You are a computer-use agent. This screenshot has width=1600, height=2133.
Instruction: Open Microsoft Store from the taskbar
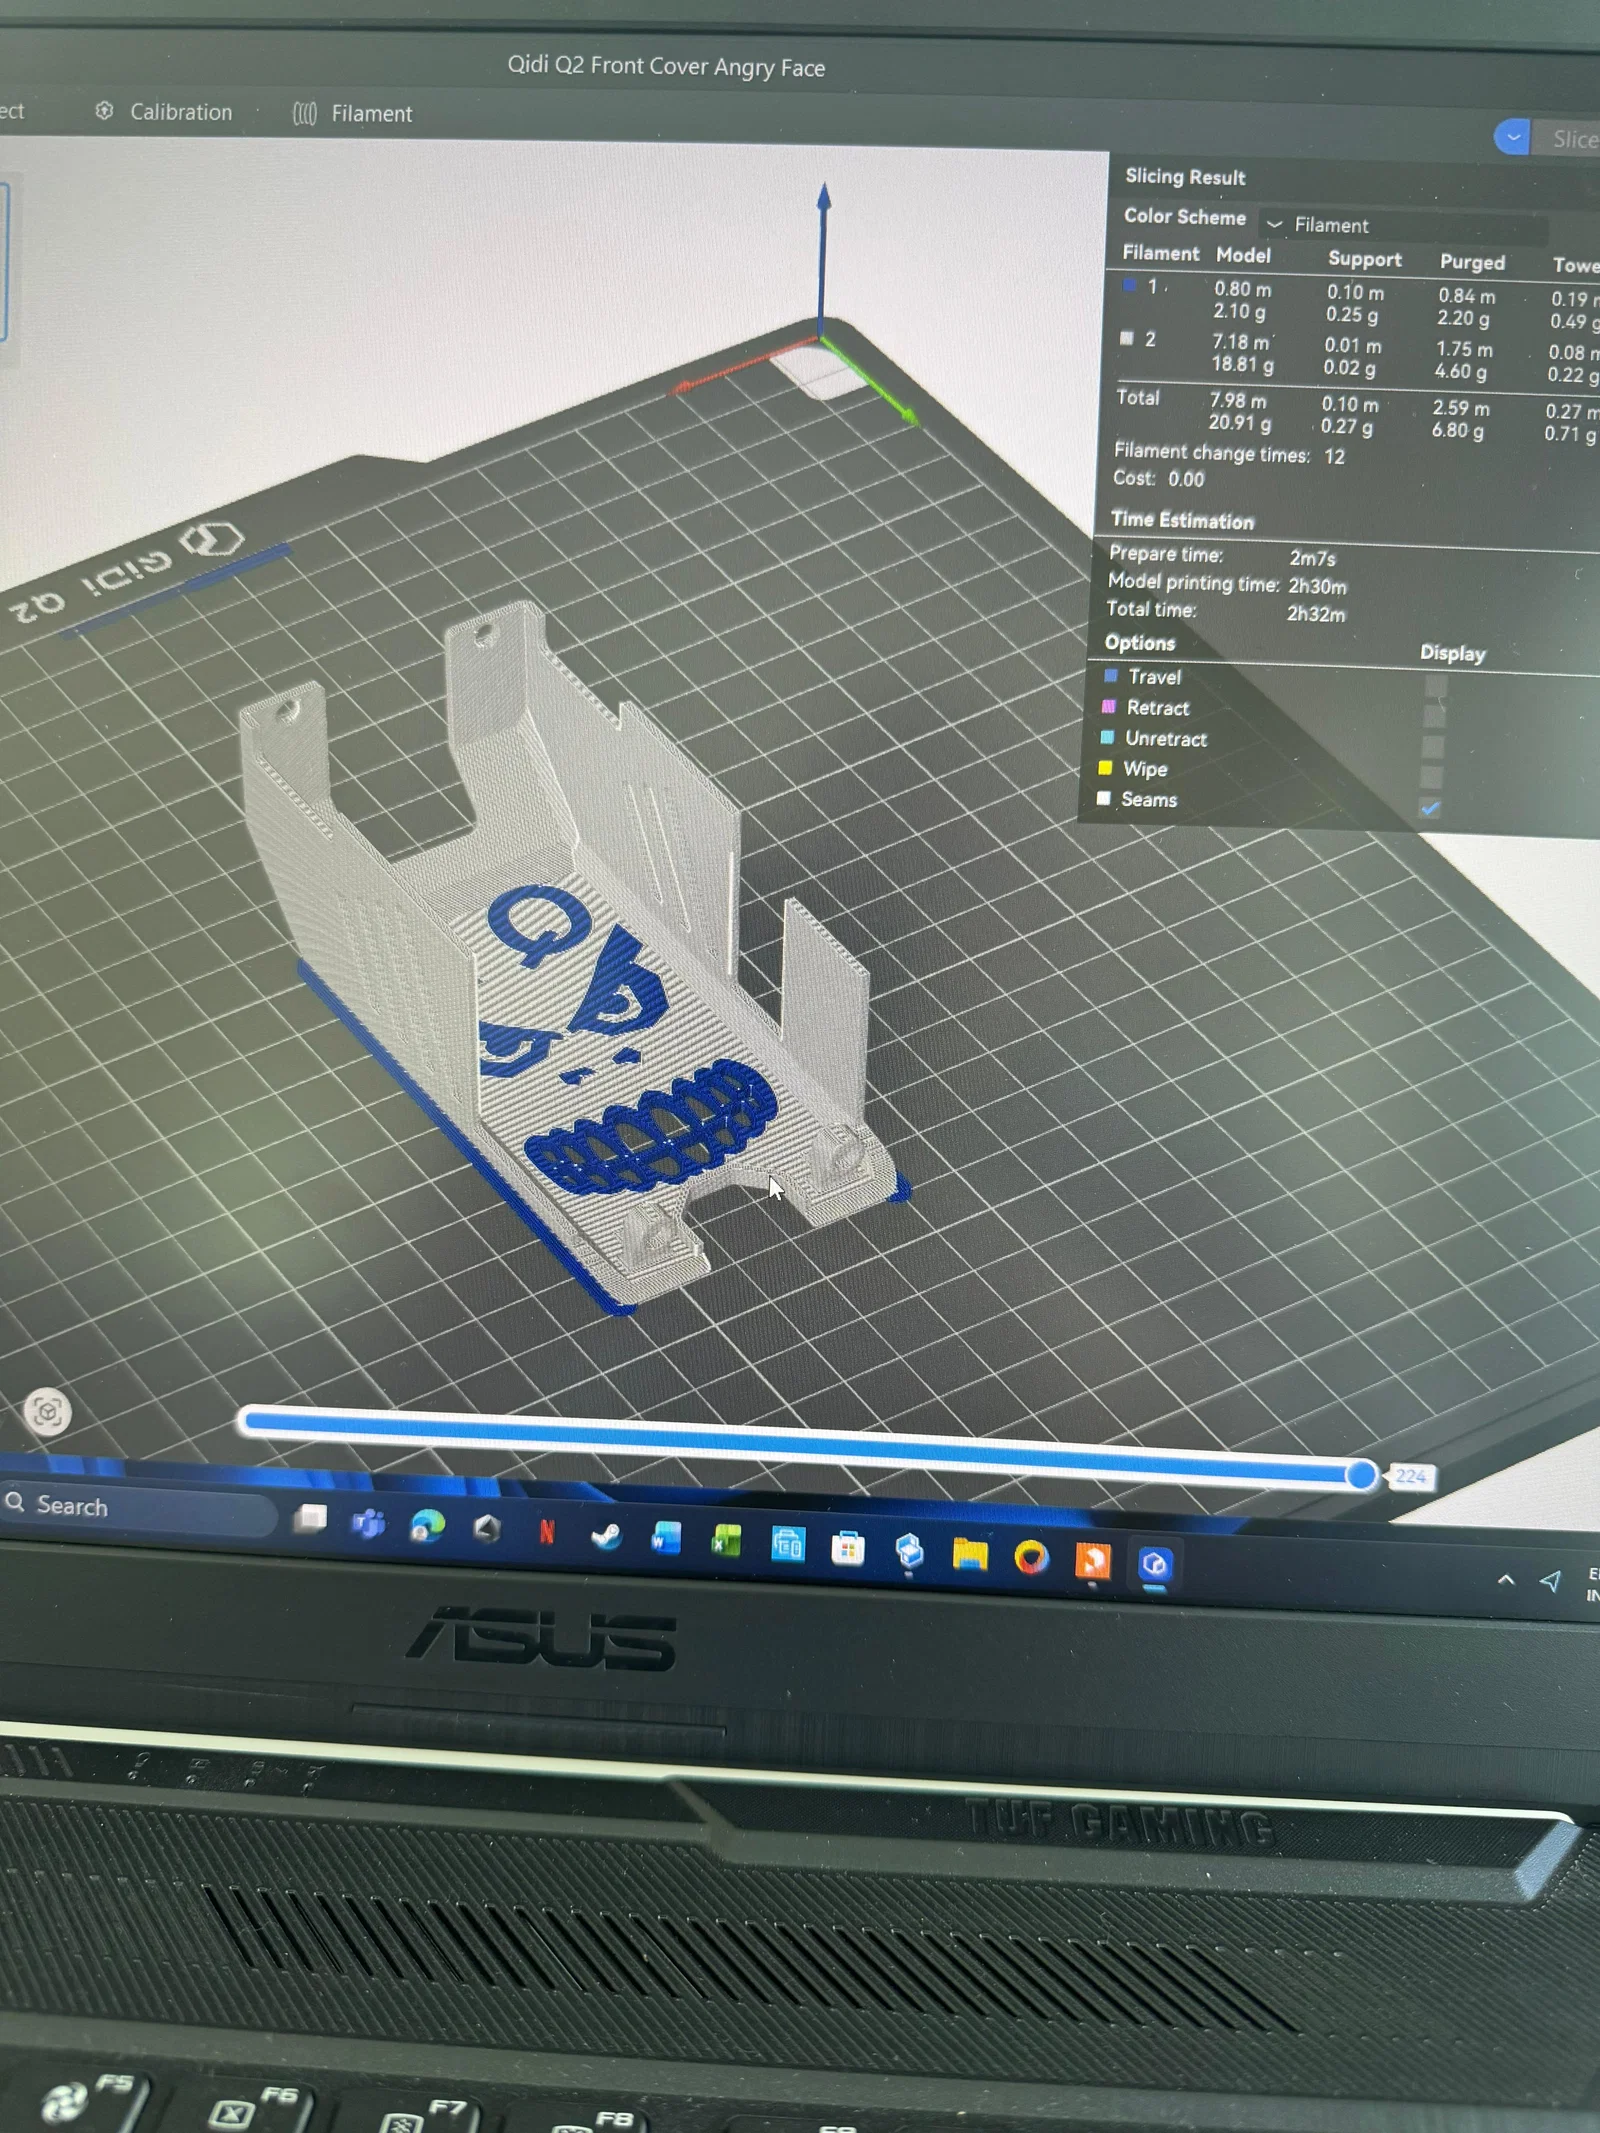pos(848,1548)
